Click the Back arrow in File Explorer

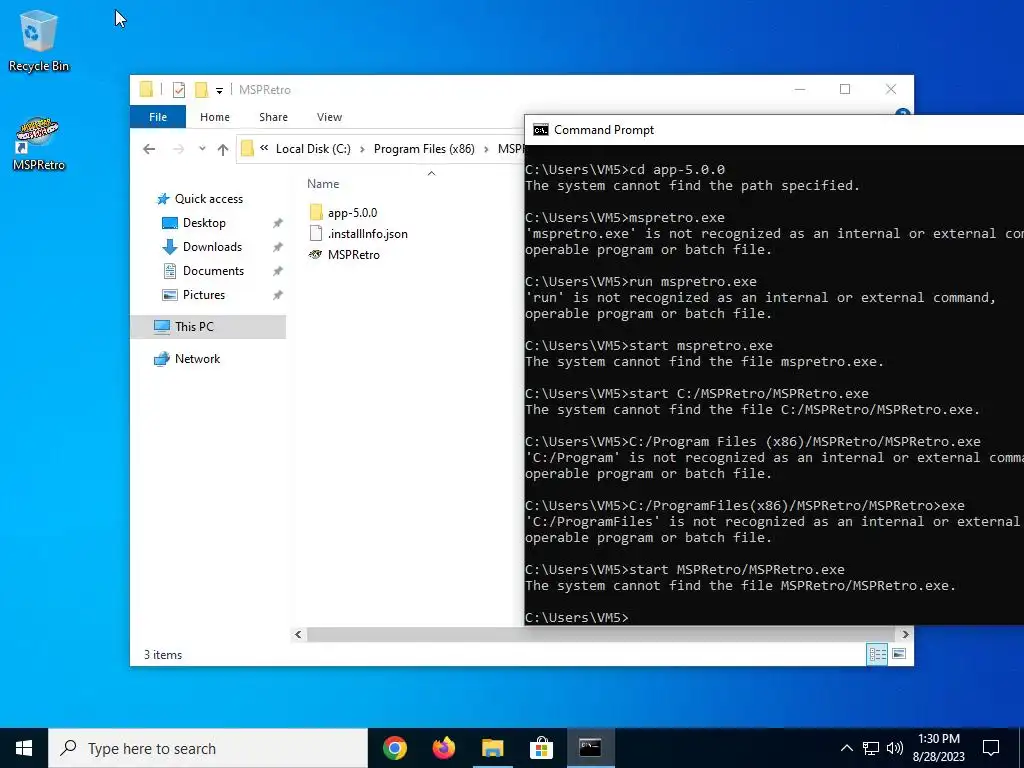tap(149, 149)
